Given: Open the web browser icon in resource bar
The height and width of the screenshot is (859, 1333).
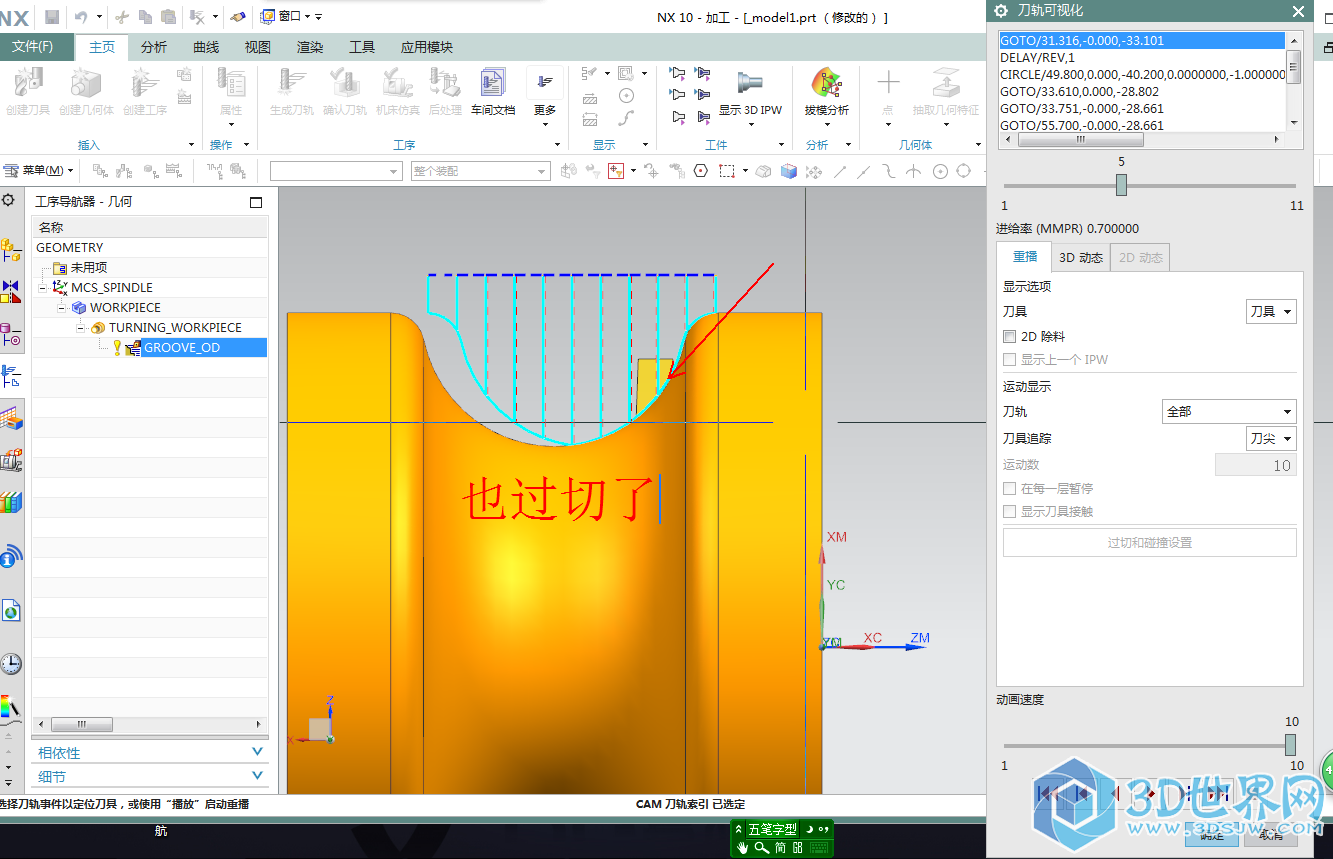Looking at the screenshot, I should tap(11, 610).
